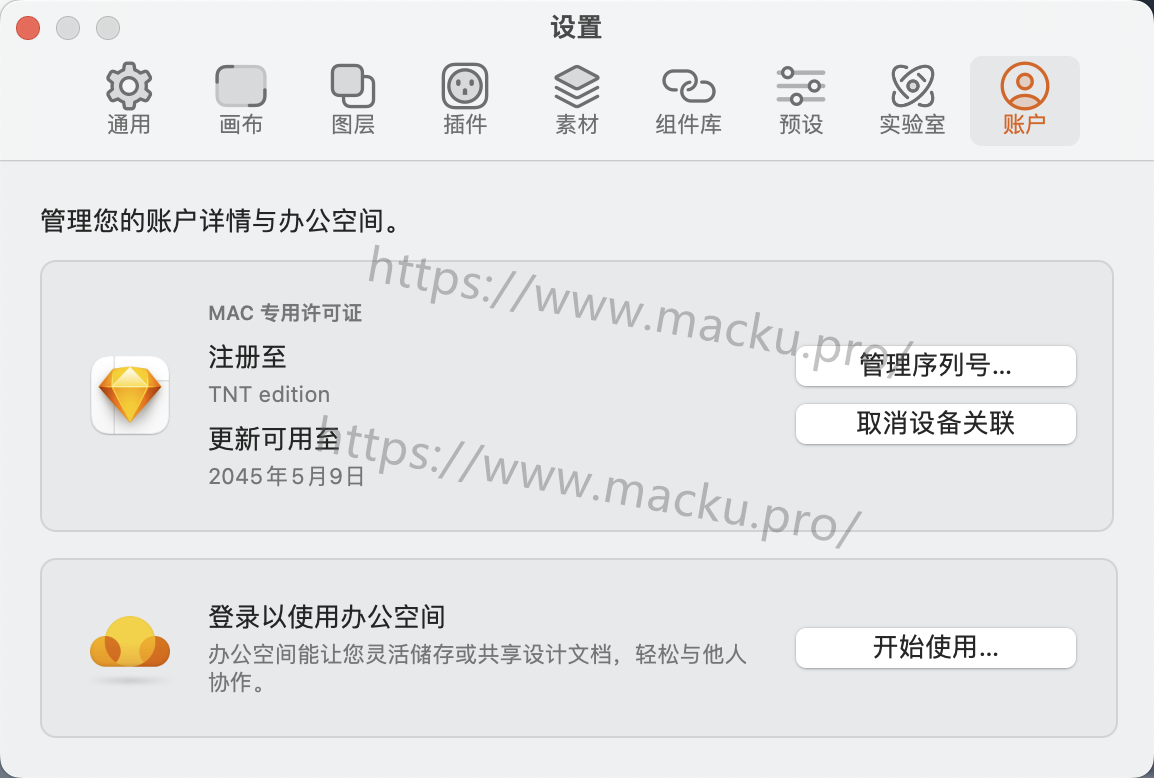Viewport: 1154px width, 778px height.
Task: Click the 预设 tab label text
Action: [801, 124]
